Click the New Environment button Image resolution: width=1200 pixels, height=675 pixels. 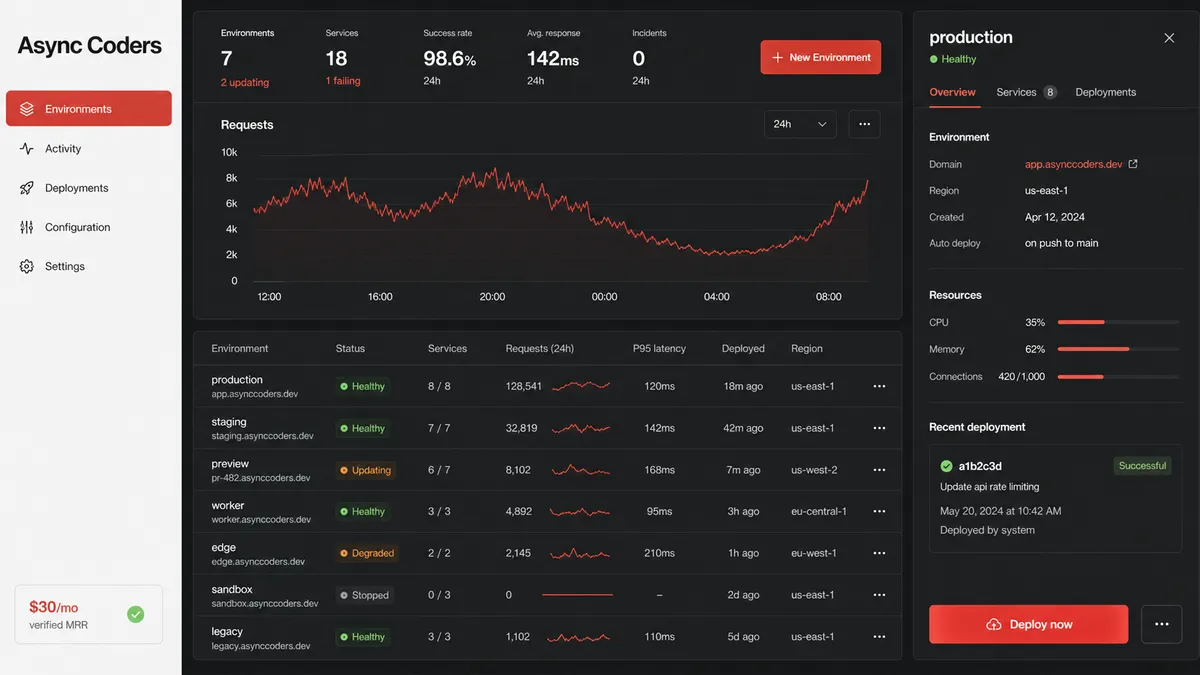[x=820, y=57]
